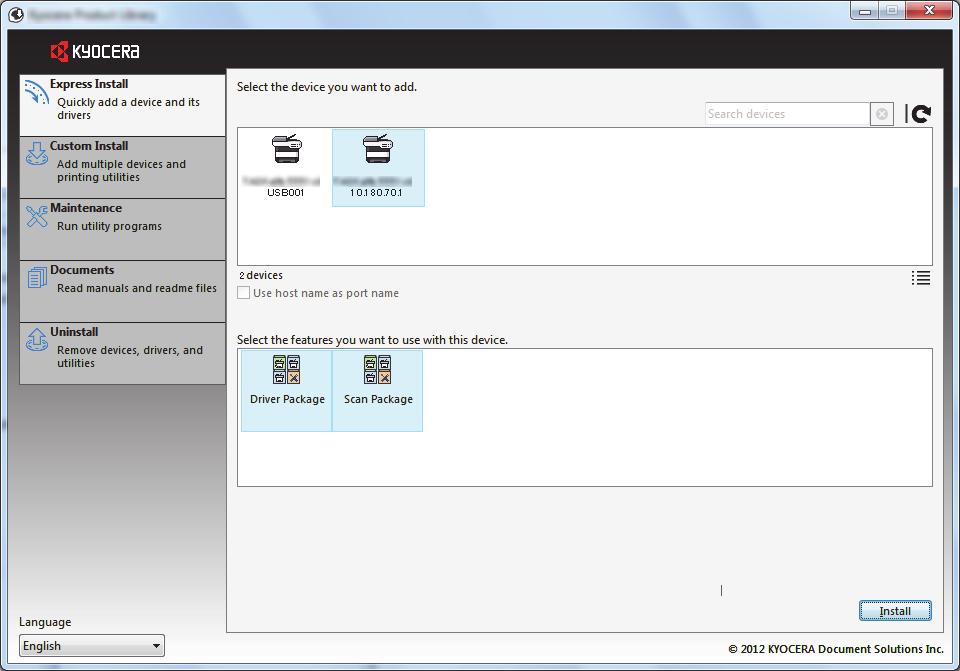Screen dimensions: 960x671
Task: Select the 10.180.70.1 network printer
Action: click(378, 167)
